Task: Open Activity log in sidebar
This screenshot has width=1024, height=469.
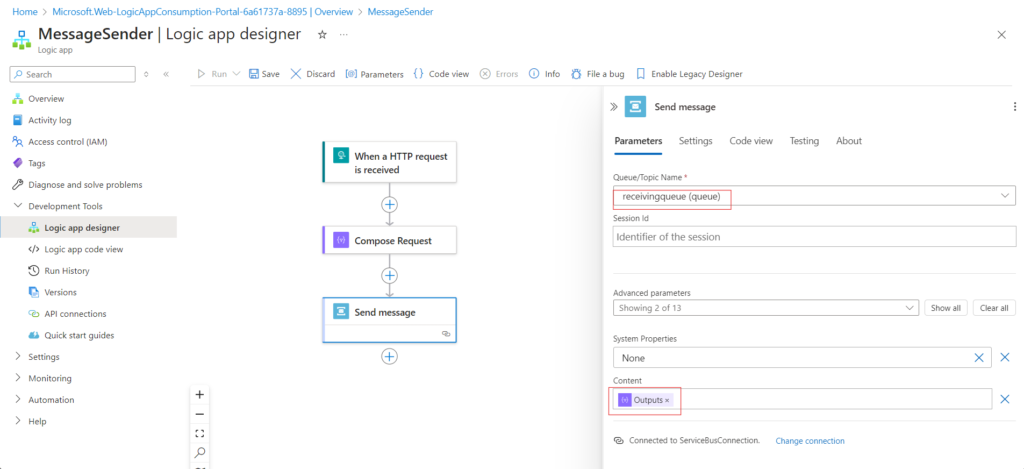Action: 50,120
